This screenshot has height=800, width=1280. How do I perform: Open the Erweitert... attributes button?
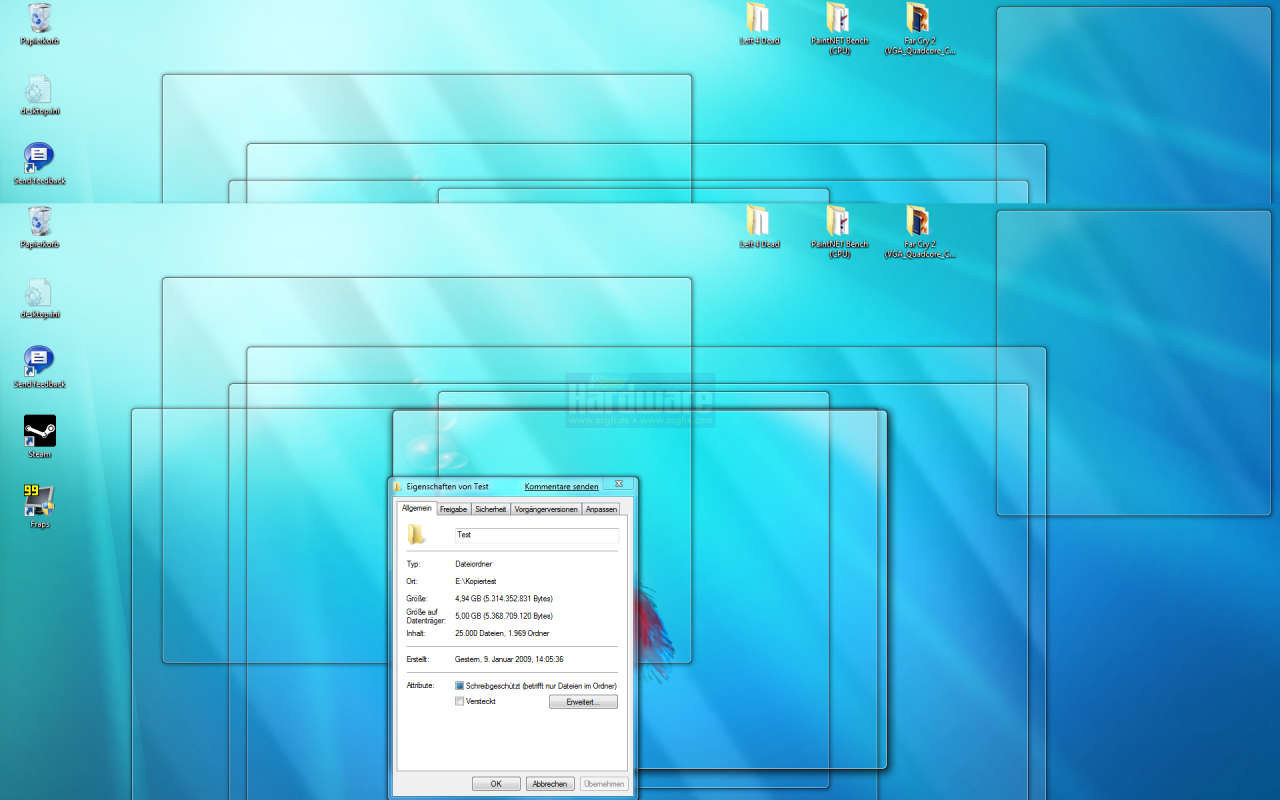pyautogui.click(x=583, y=702)
